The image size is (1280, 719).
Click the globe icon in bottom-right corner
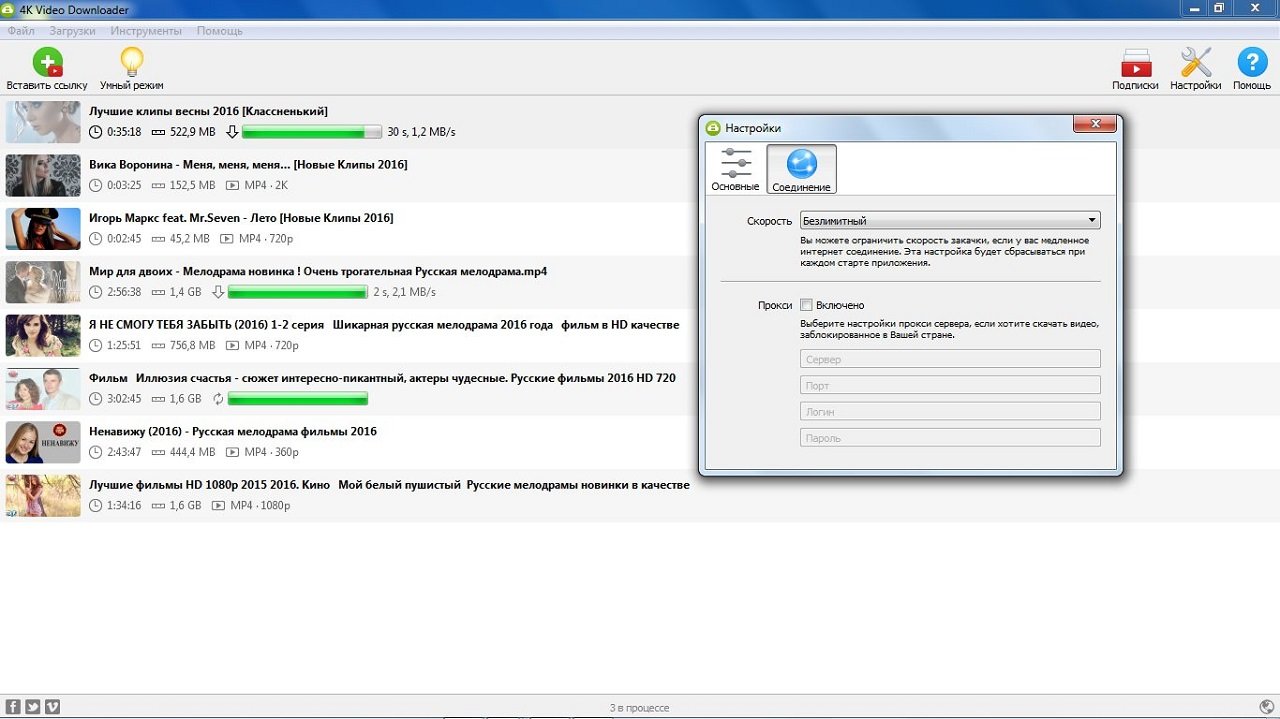pyautogui.click(x=1266, y=707)
